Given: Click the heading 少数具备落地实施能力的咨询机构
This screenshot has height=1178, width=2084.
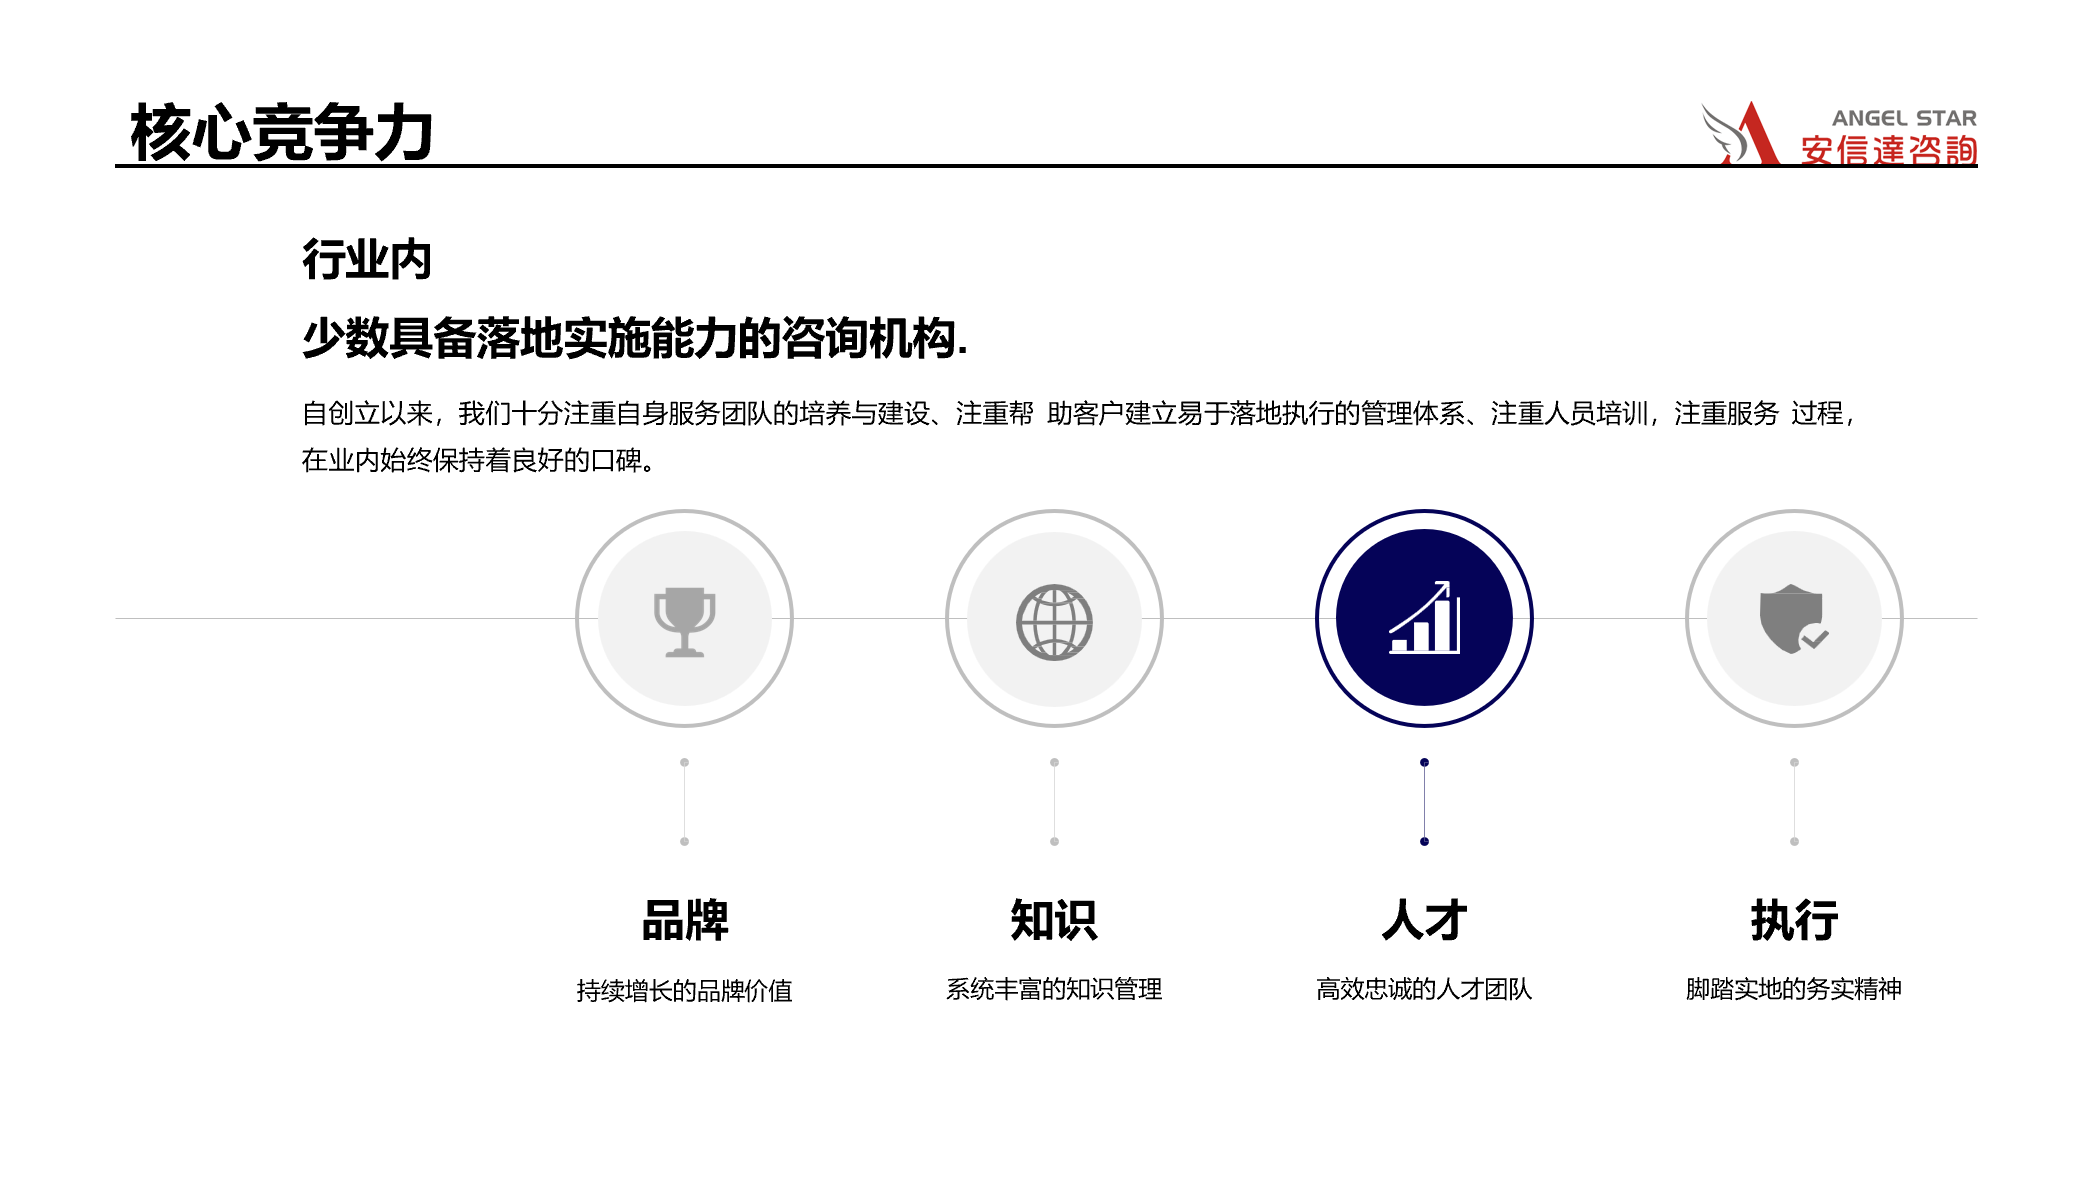Looking at the screenshot, I should tap(635, 338).
